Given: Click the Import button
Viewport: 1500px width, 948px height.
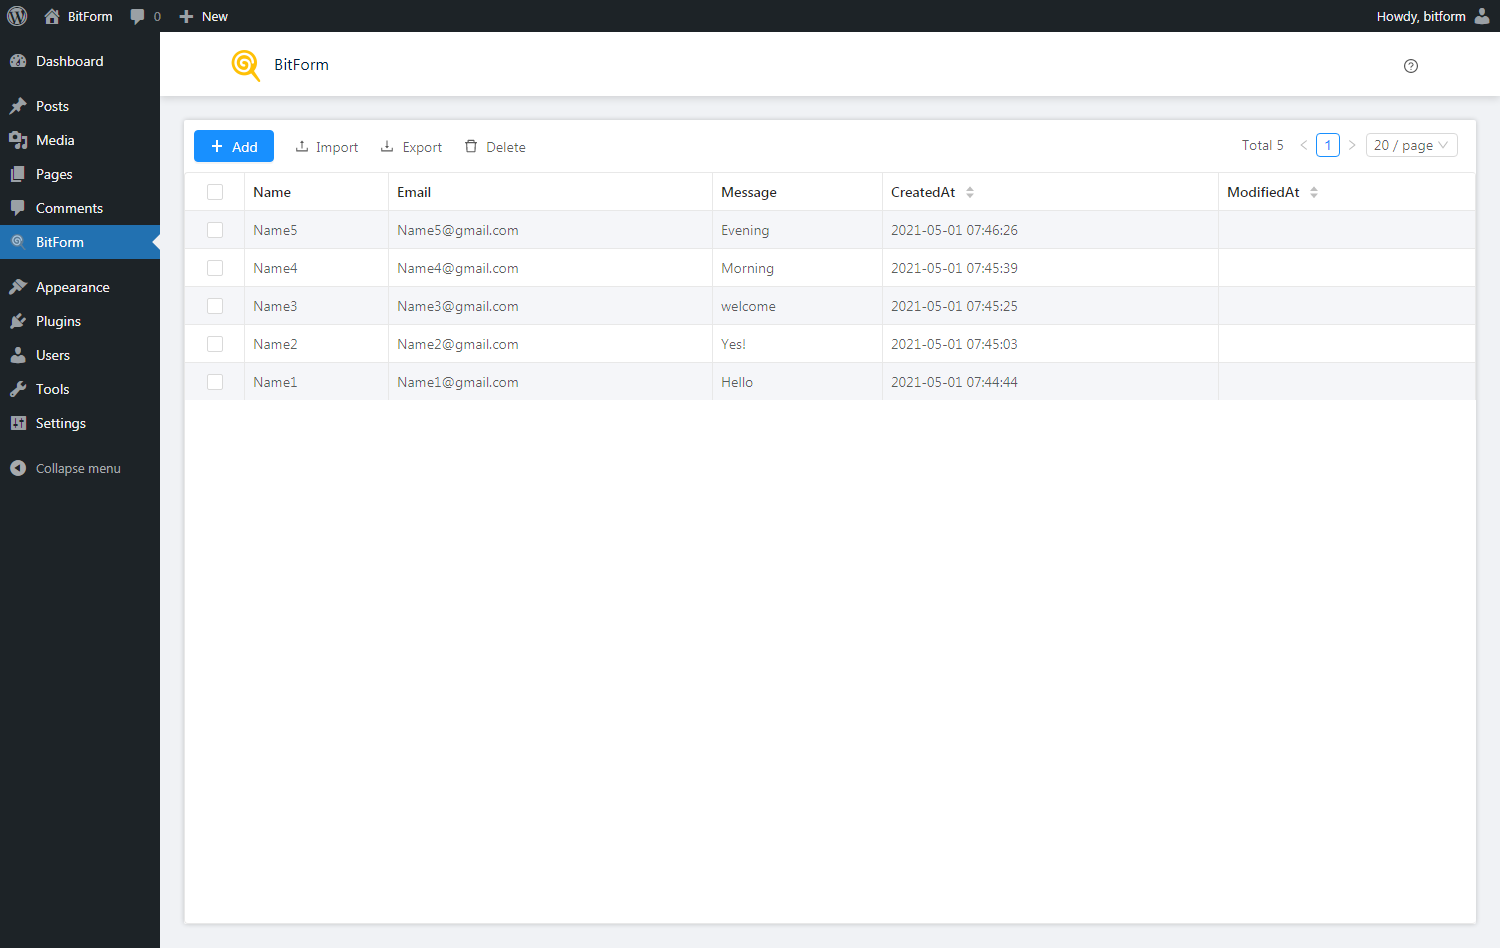Looking at the screenshot, I should 327,147.
